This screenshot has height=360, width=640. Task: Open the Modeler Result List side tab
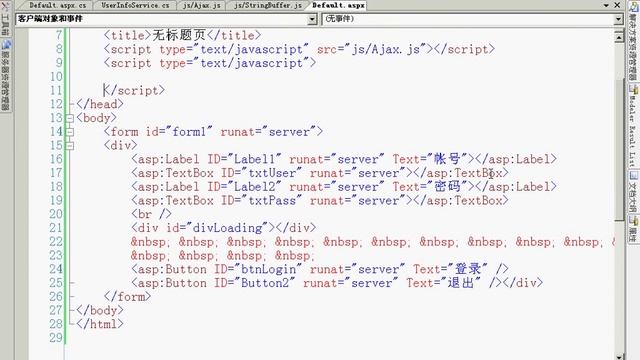(x=633, y=127)
